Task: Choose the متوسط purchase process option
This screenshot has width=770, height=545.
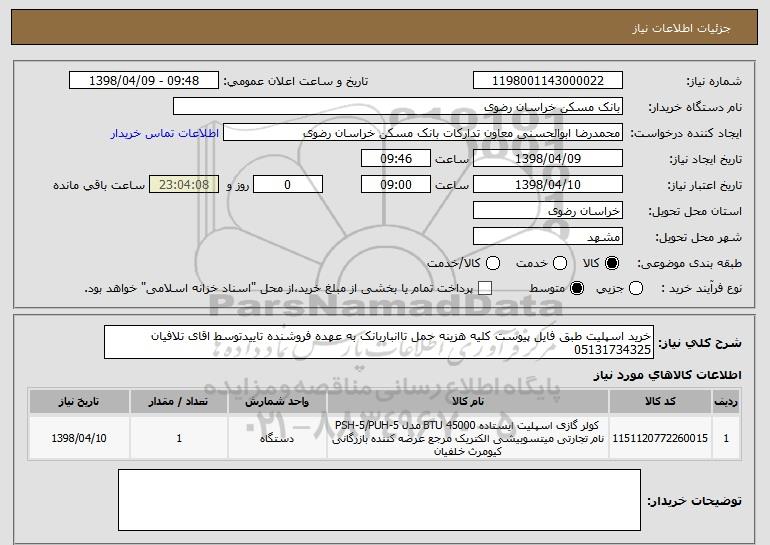Action: [x=577, y=288]
